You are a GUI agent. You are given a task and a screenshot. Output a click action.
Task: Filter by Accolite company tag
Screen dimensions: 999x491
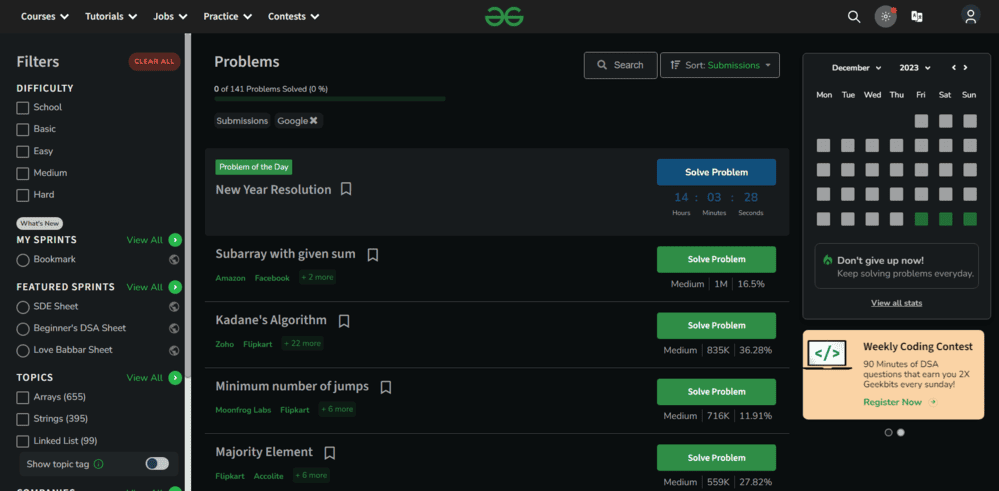click(268, 476)
